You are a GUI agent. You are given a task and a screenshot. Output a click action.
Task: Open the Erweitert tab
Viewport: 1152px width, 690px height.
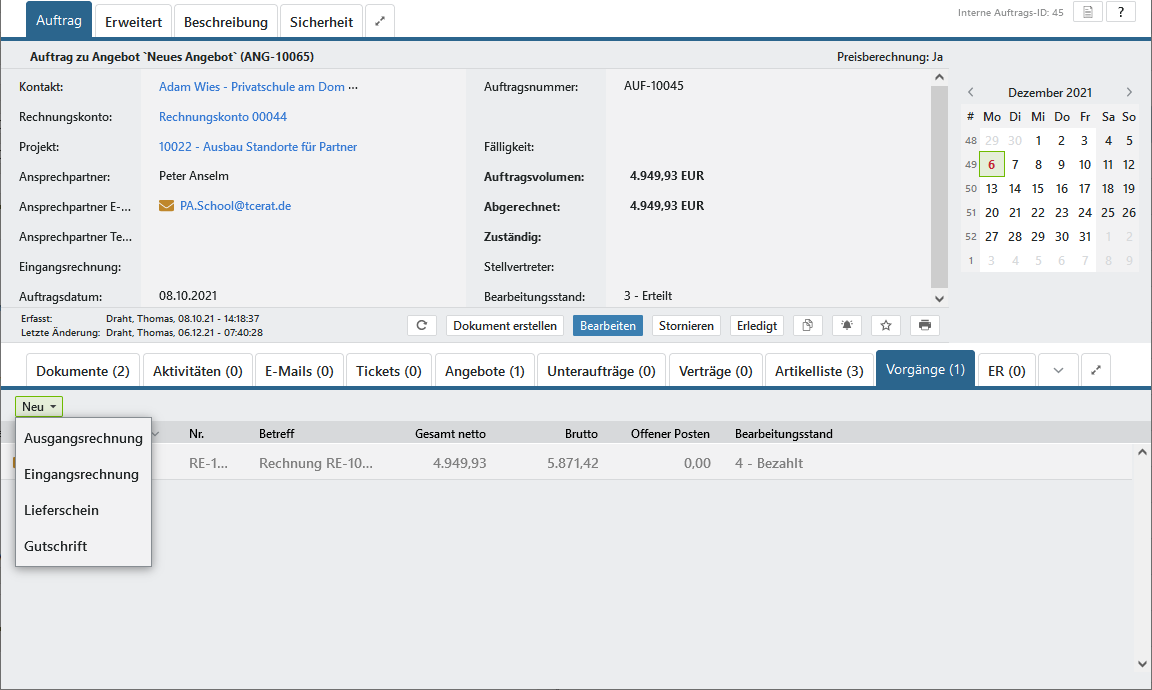point(133,21)
